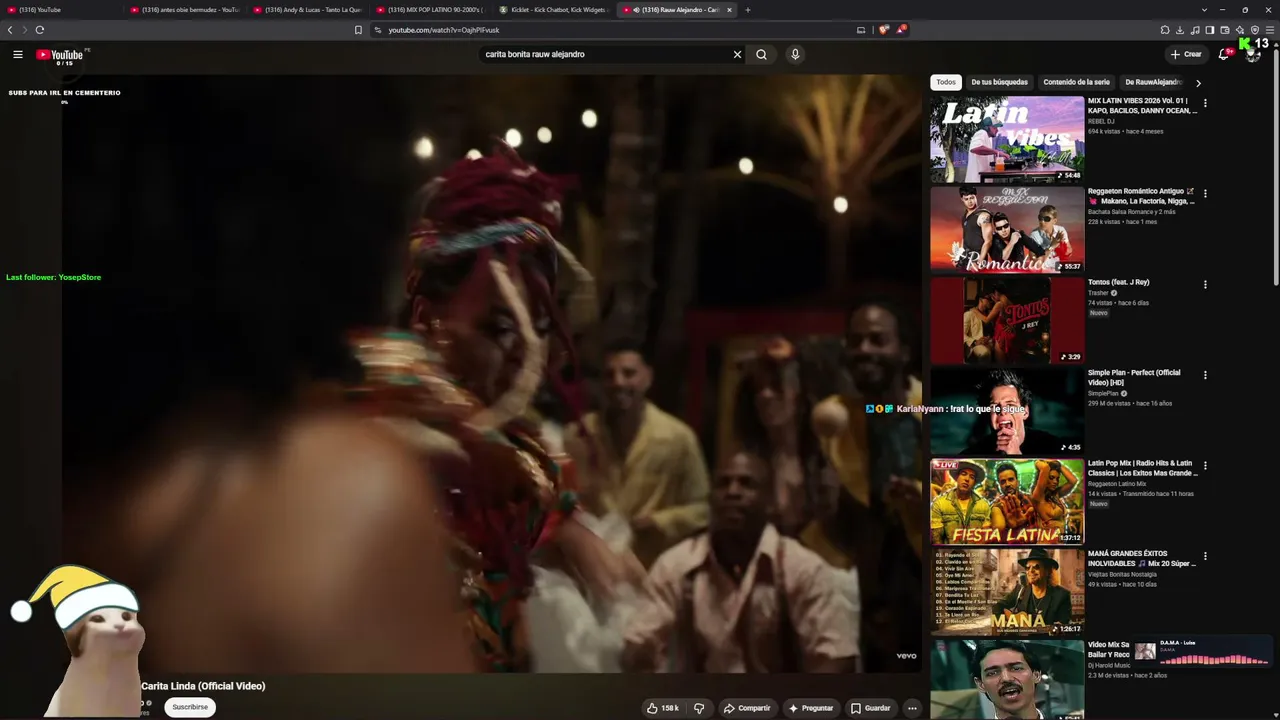Go forward with the browser forward arrow
This screenshot has height=720, width=1280.
24,30
